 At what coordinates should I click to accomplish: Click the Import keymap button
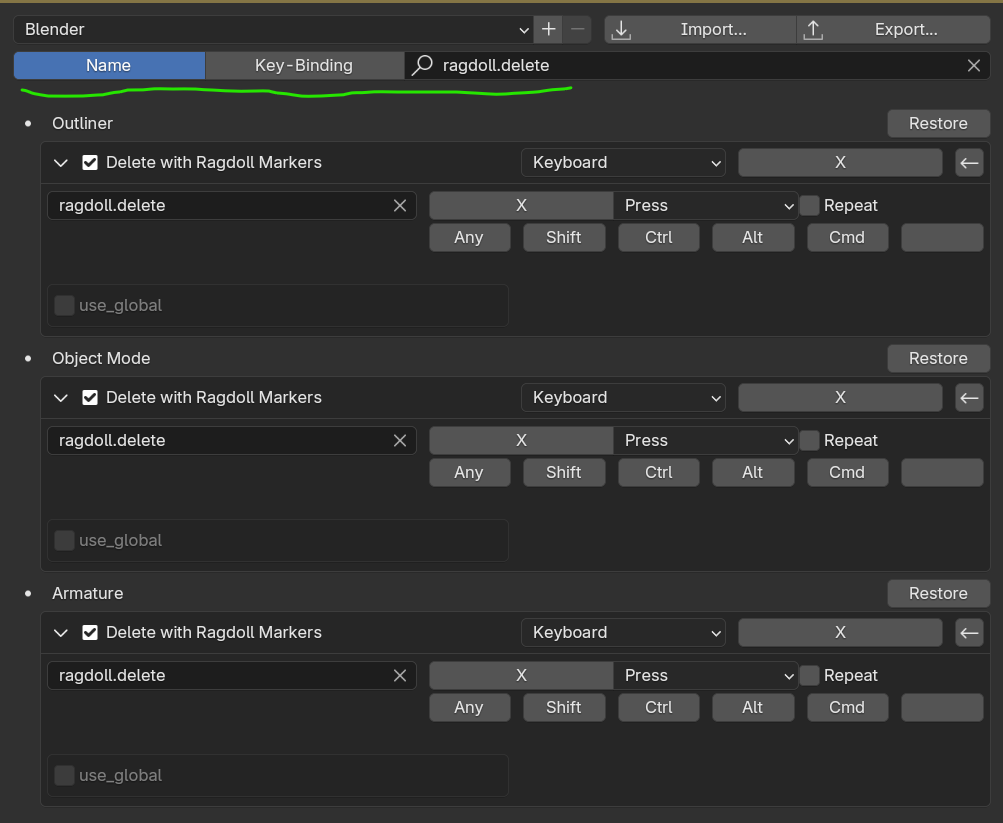(x=699, y=29)
